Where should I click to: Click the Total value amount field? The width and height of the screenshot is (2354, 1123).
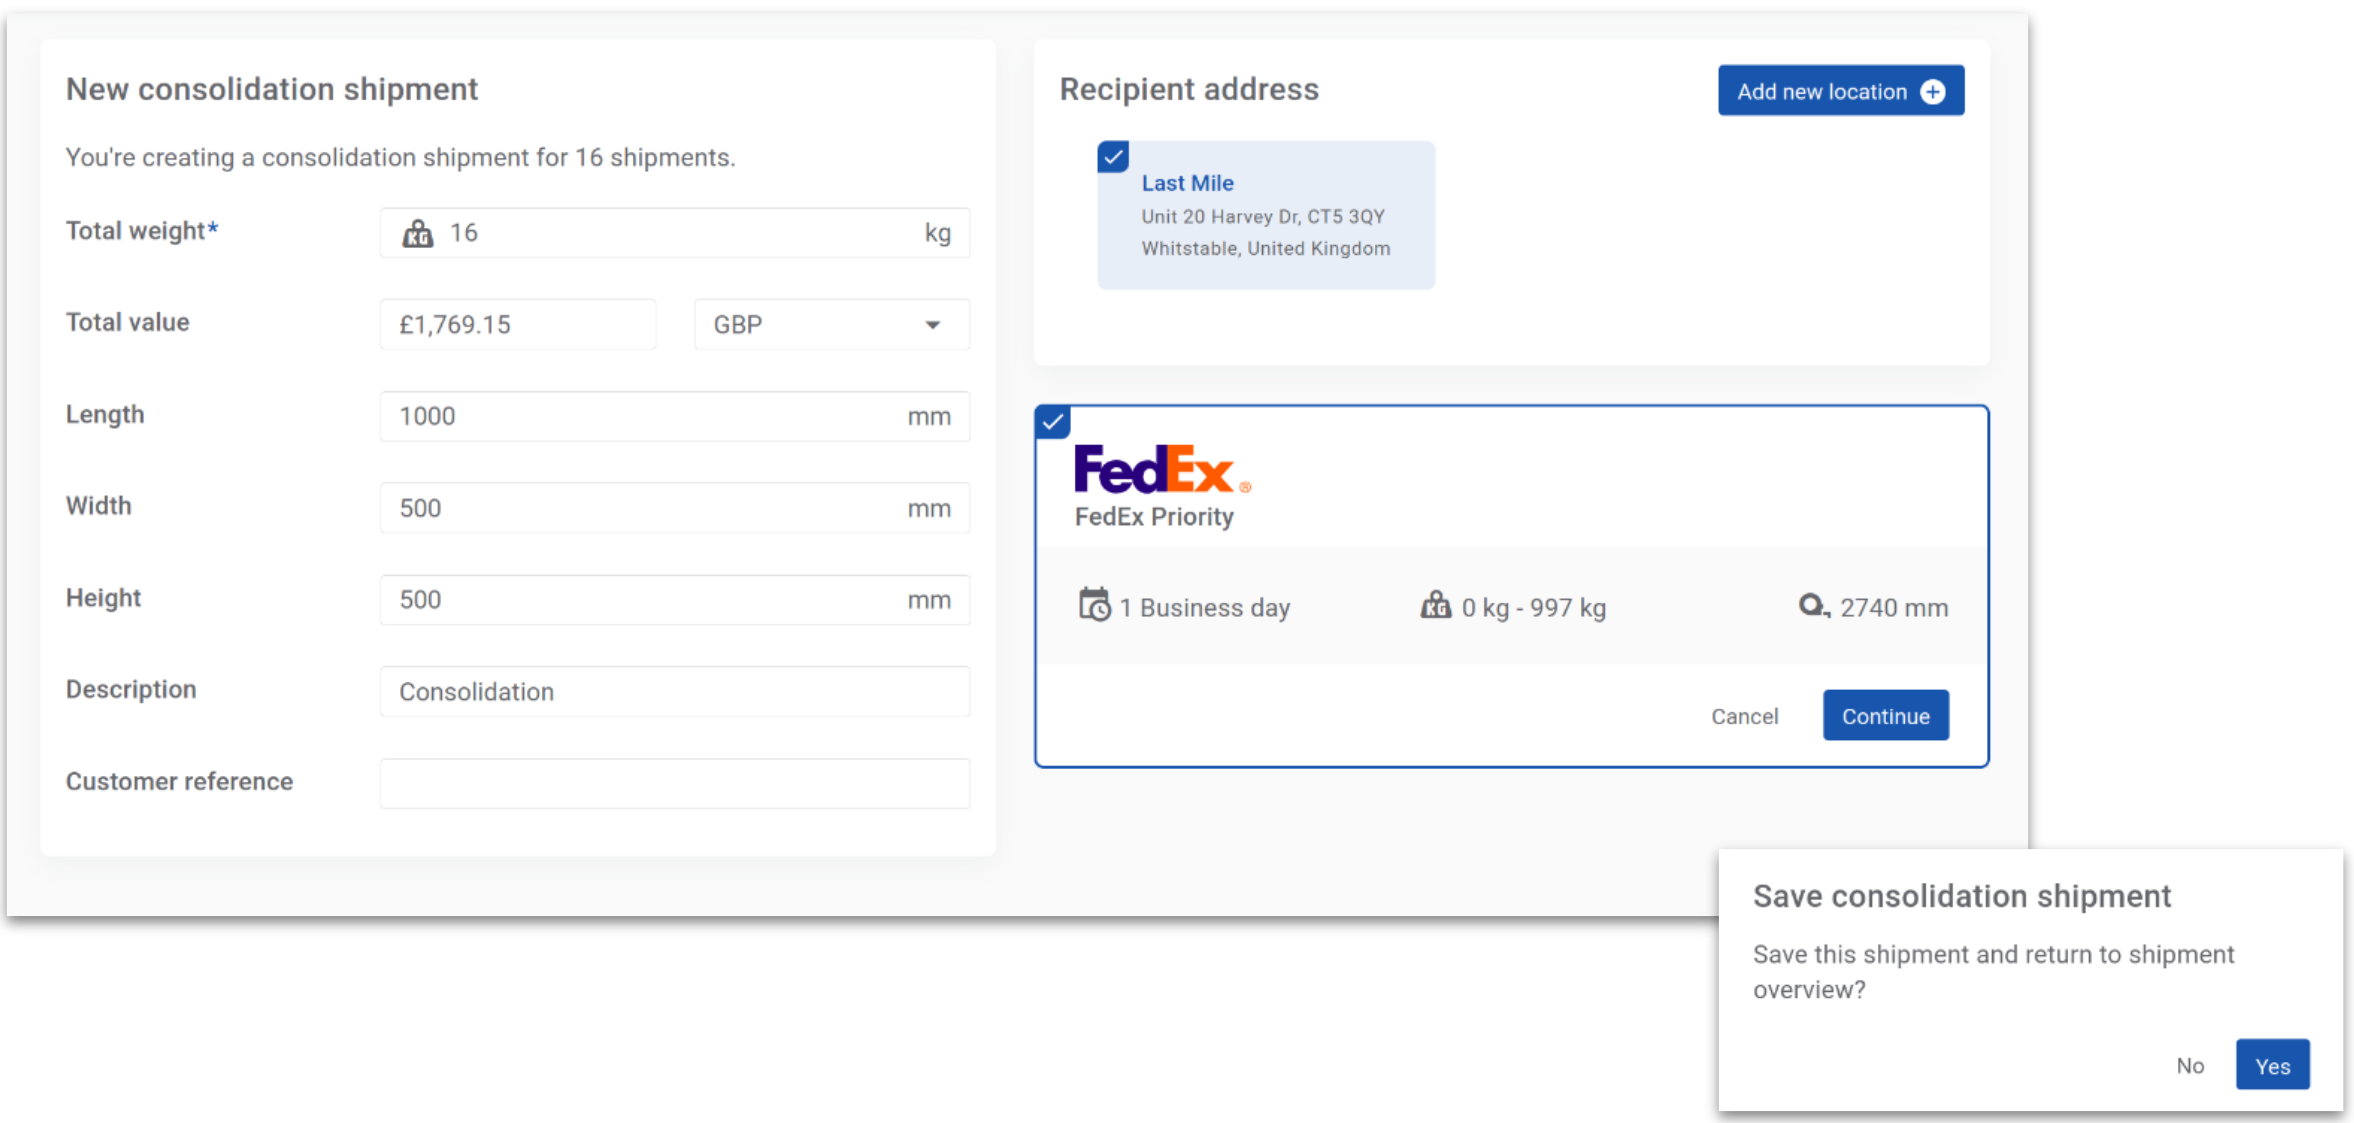click(x=518, y=325)
